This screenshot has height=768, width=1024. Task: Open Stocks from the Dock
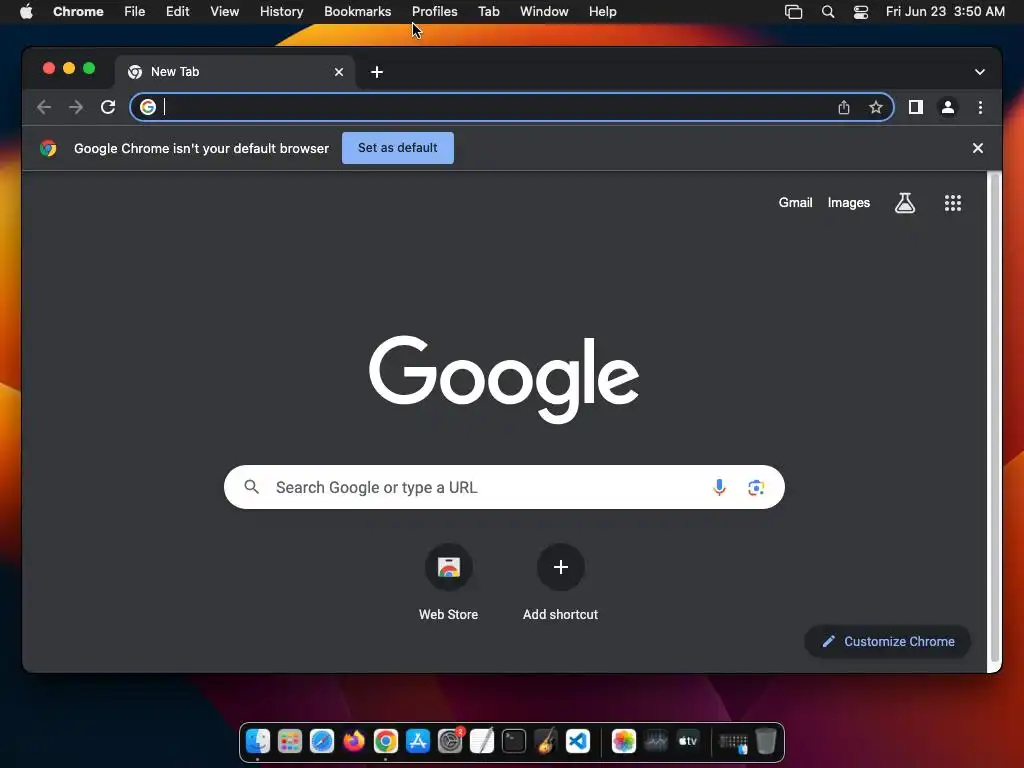(656, 741)
